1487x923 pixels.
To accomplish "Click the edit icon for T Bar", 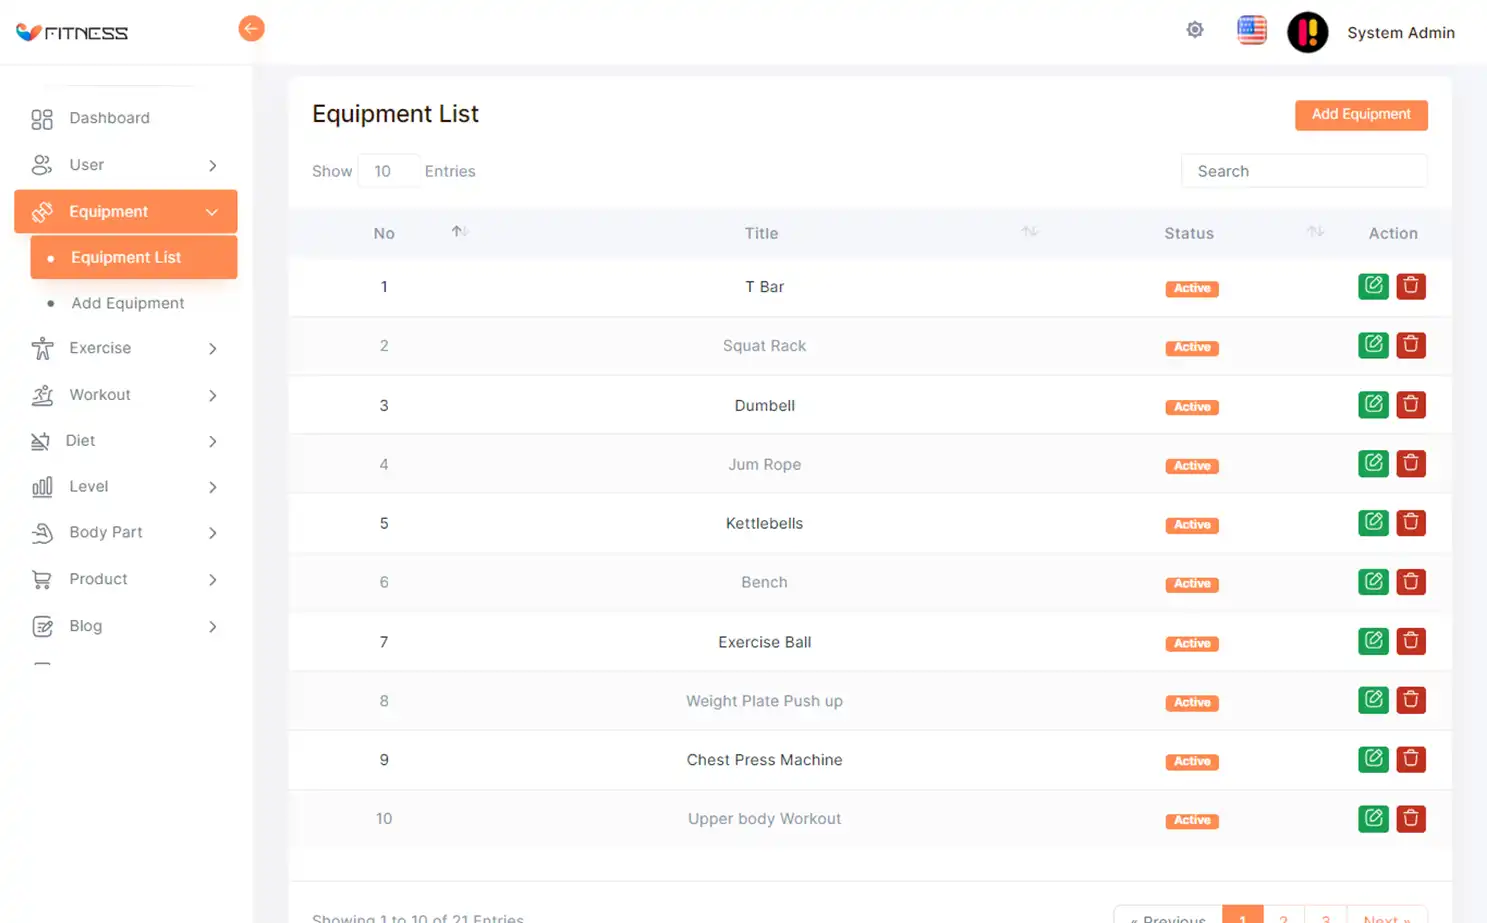I will (x=1373, y=286).
